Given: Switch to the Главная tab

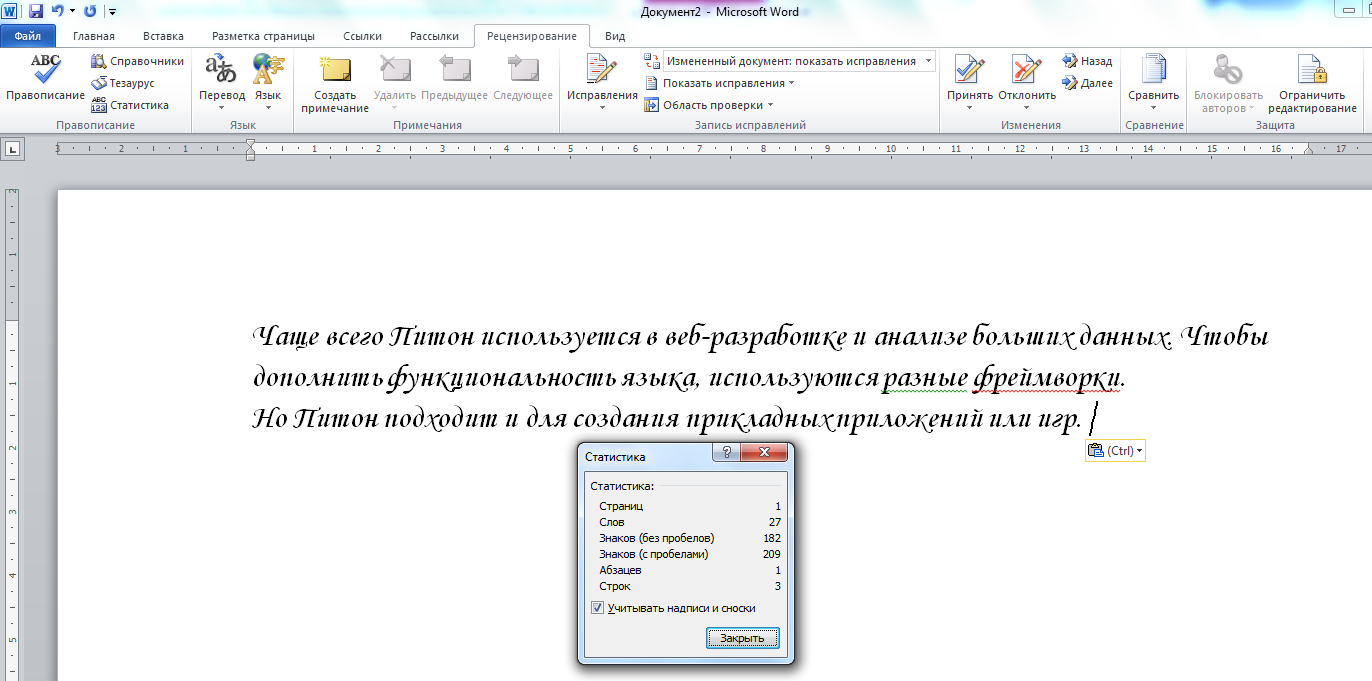Looking at the screenshot, I should point(94,36).
